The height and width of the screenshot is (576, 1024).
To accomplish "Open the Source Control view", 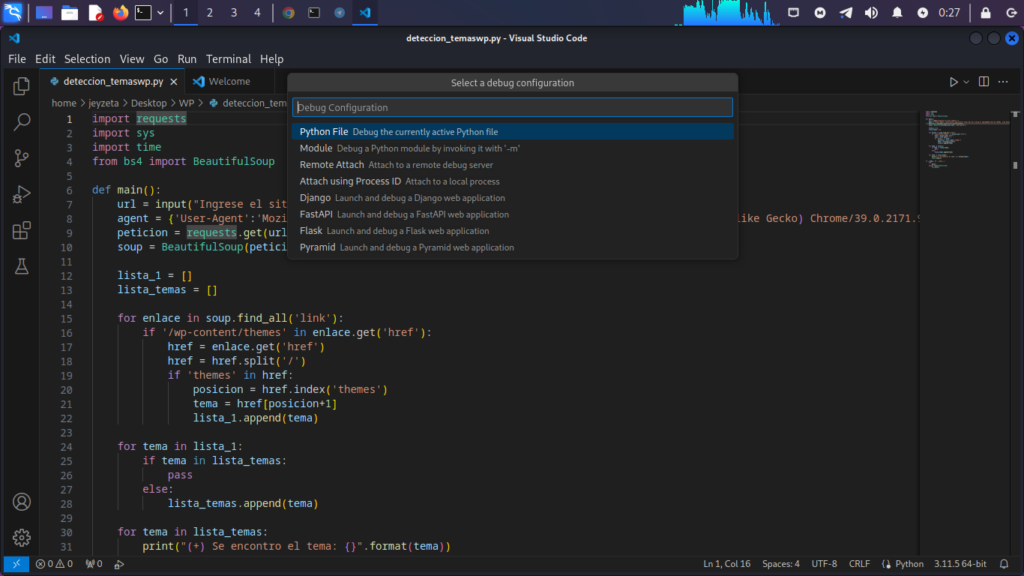I will [20, 158].
